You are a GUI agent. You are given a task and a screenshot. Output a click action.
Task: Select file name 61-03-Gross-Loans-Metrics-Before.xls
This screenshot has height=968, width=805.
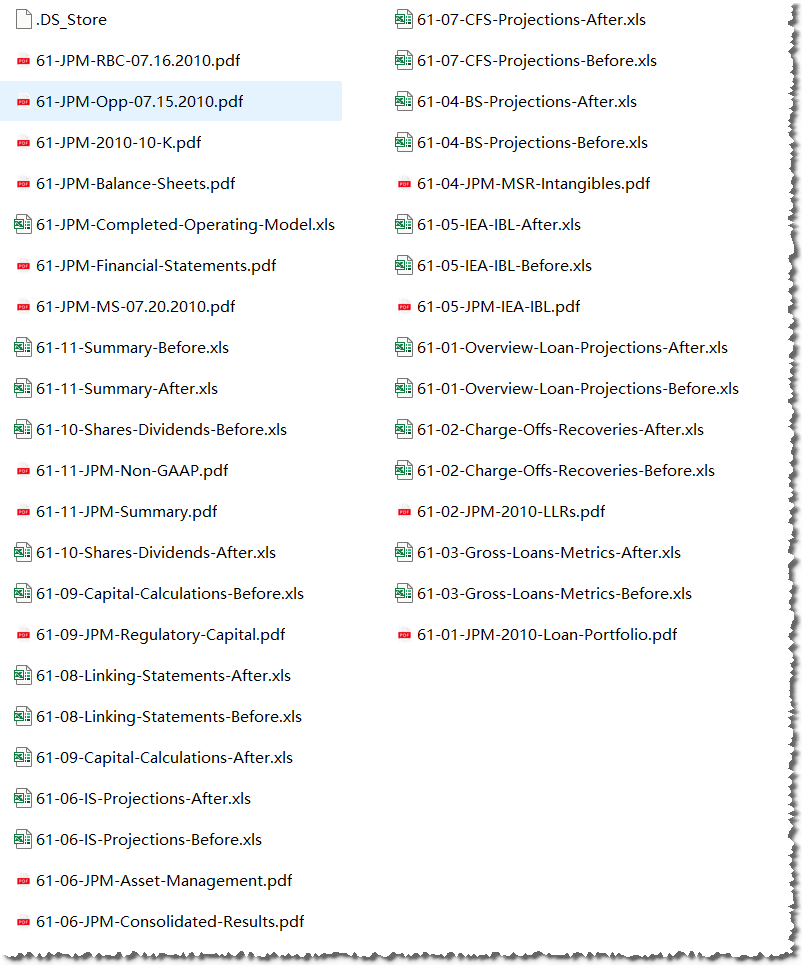pos(554,594)
